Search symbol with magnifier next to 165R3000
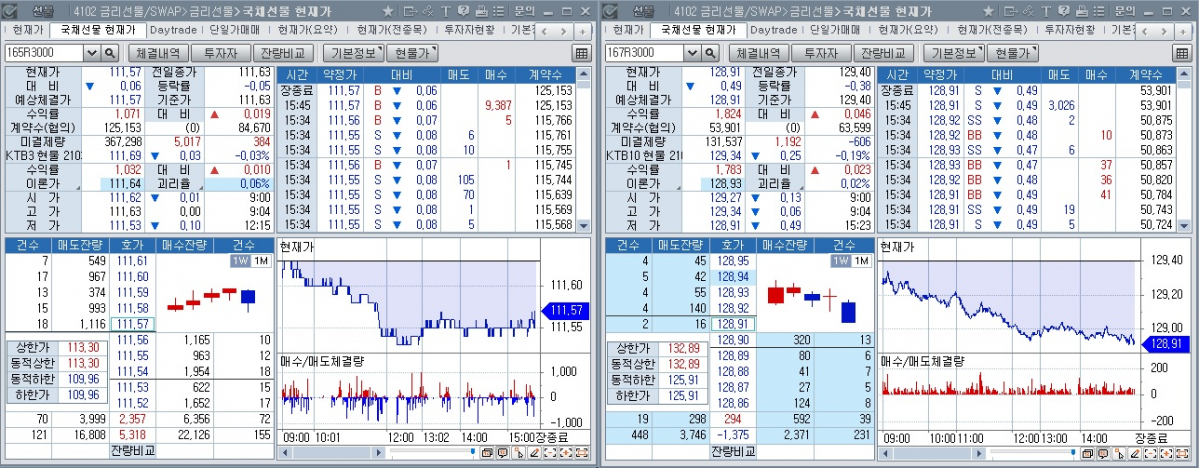1199x468 pixels. tap(109, 53)
